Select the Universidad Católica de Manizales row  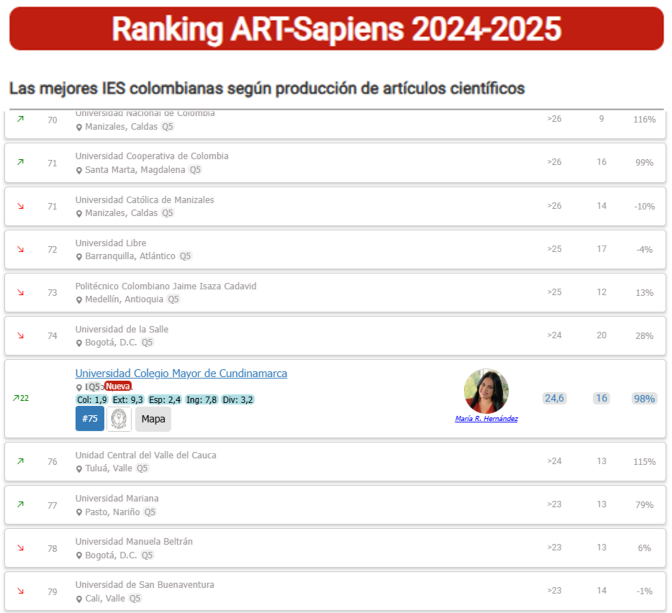tap(335, 206)
